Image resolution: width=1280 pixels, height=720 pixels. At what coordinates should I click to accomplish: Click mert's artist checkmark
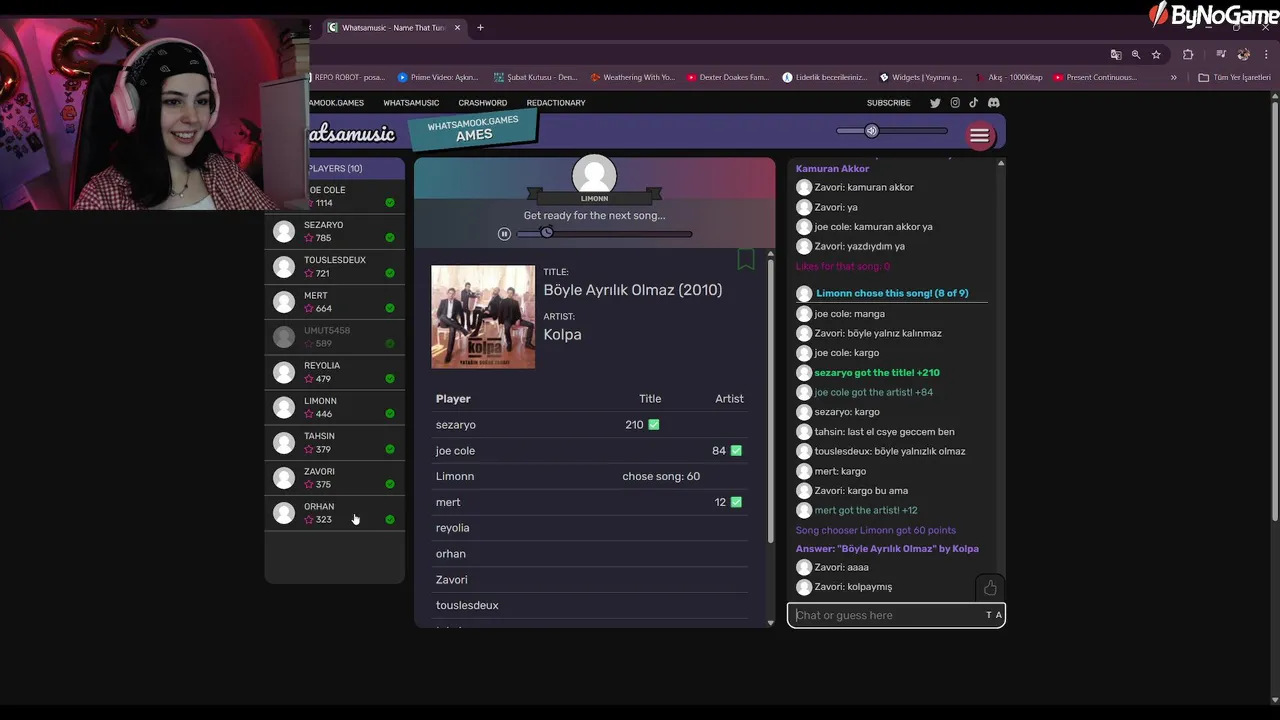coord(736,502)
